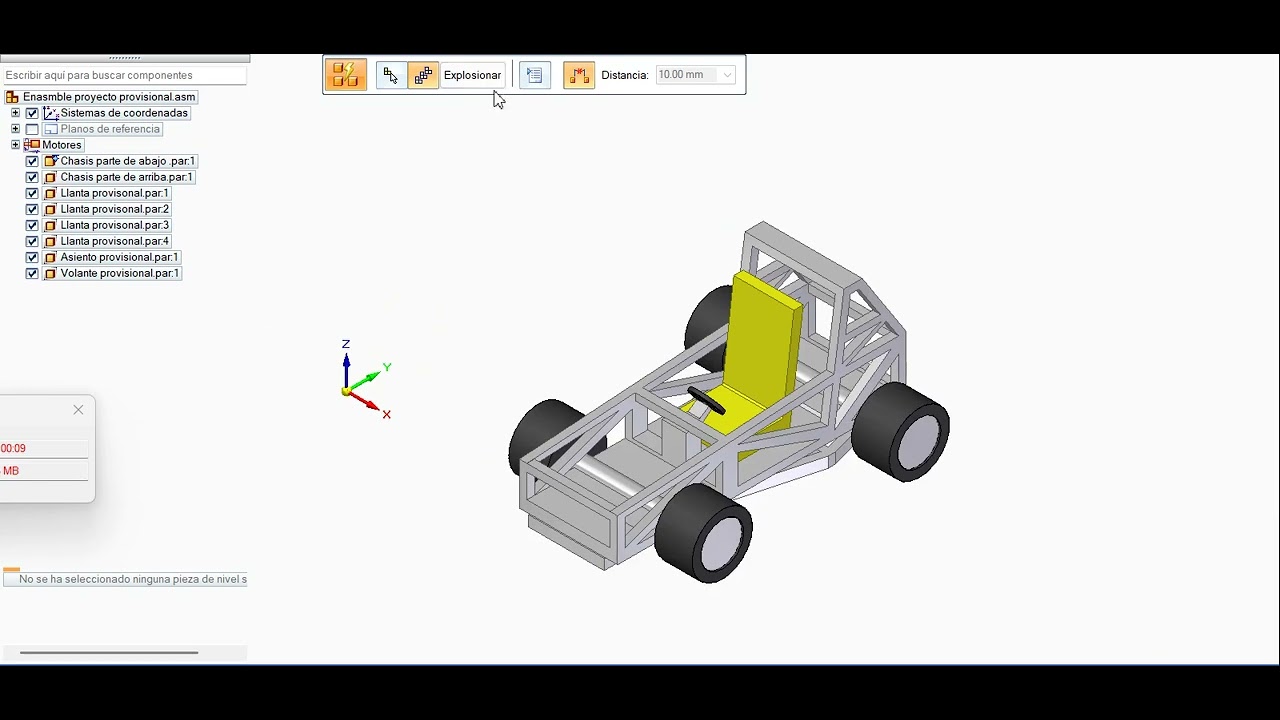This screenshot has width=1280, height=720.
Task: Close the small floating recording panel
Action: click(78, 410)
